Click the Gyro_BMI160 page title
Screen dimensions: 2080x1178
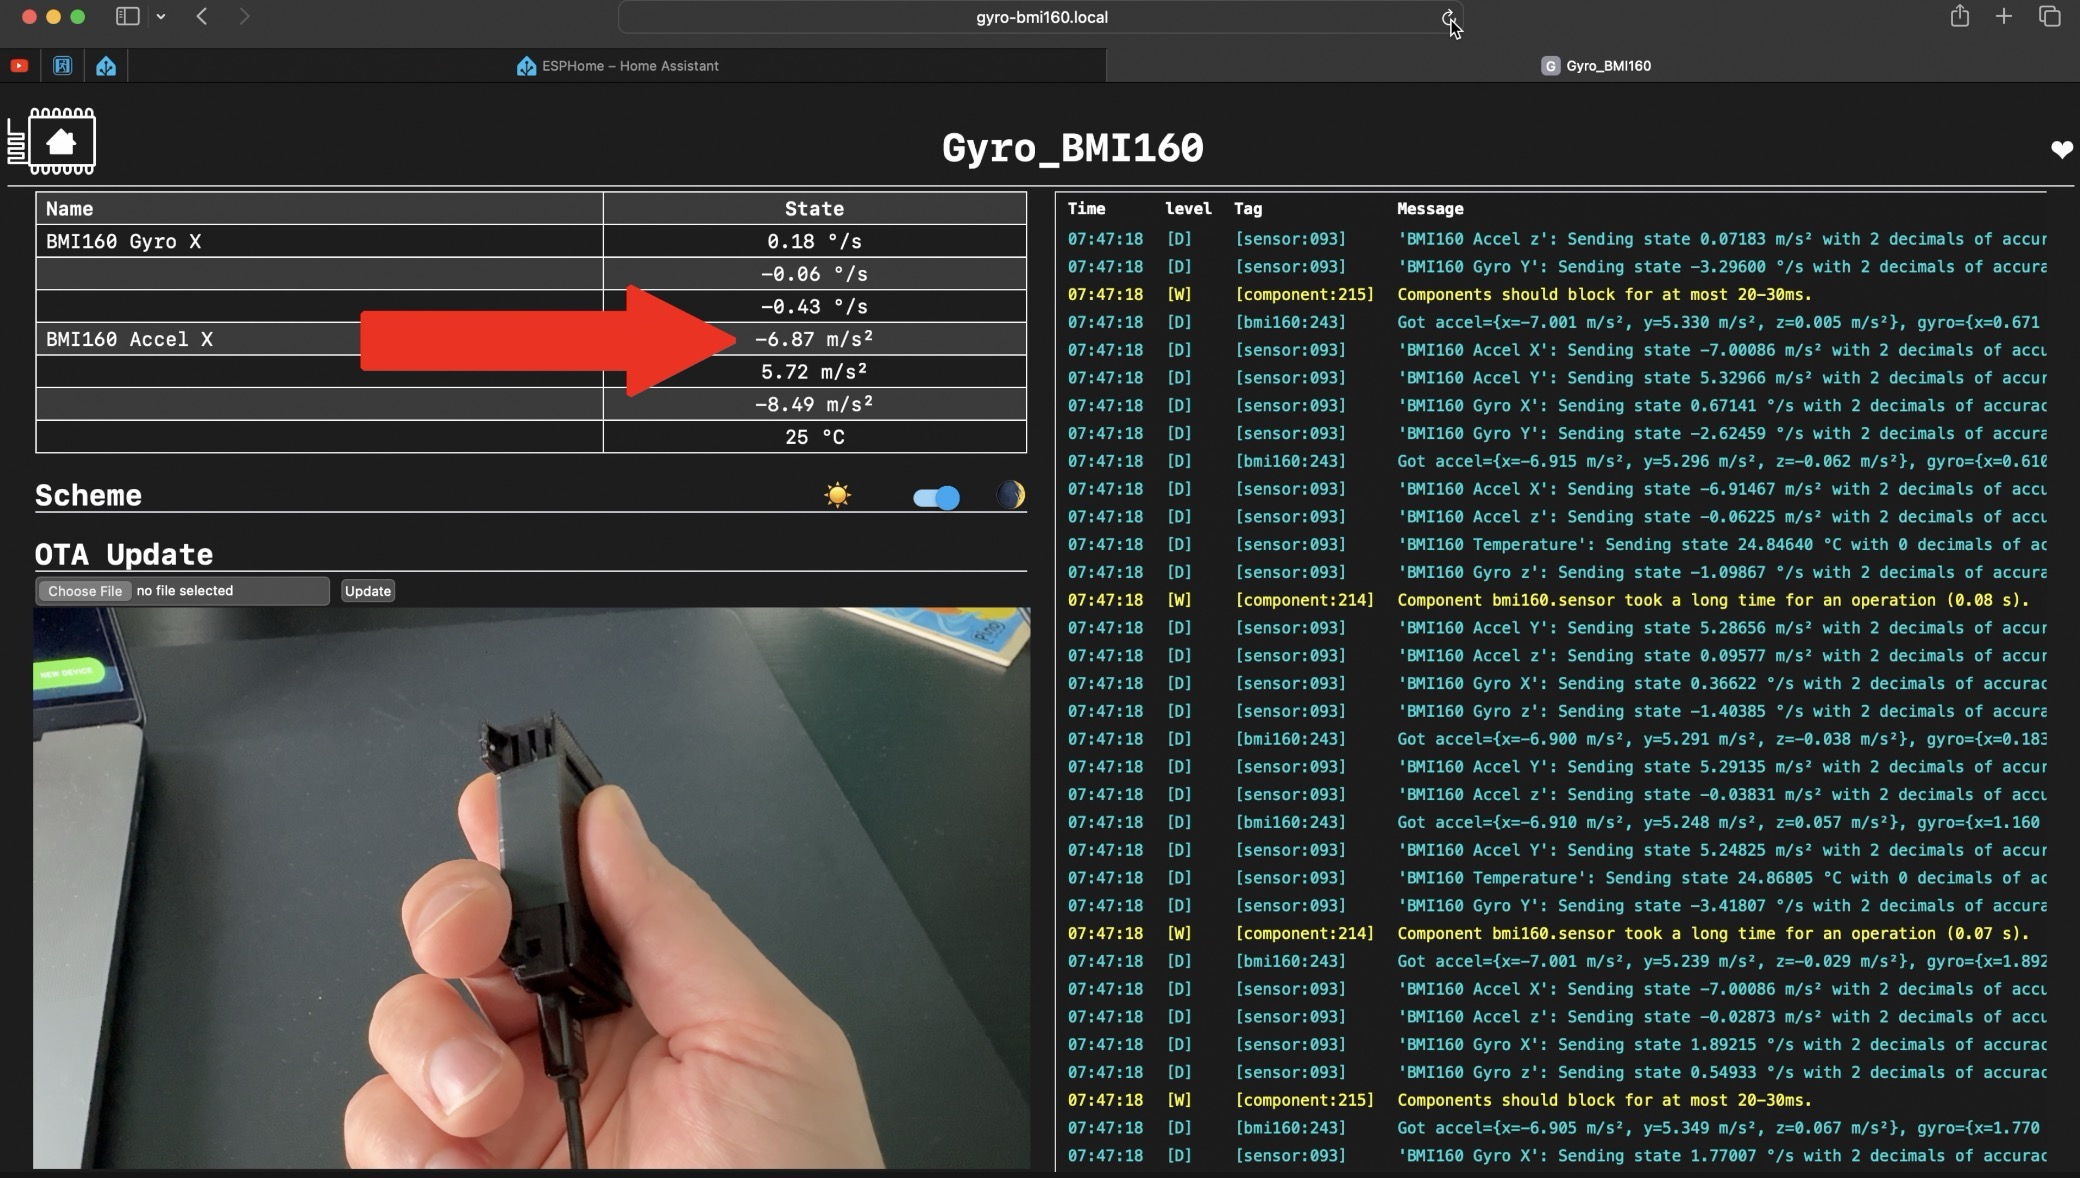(1072, 148)
